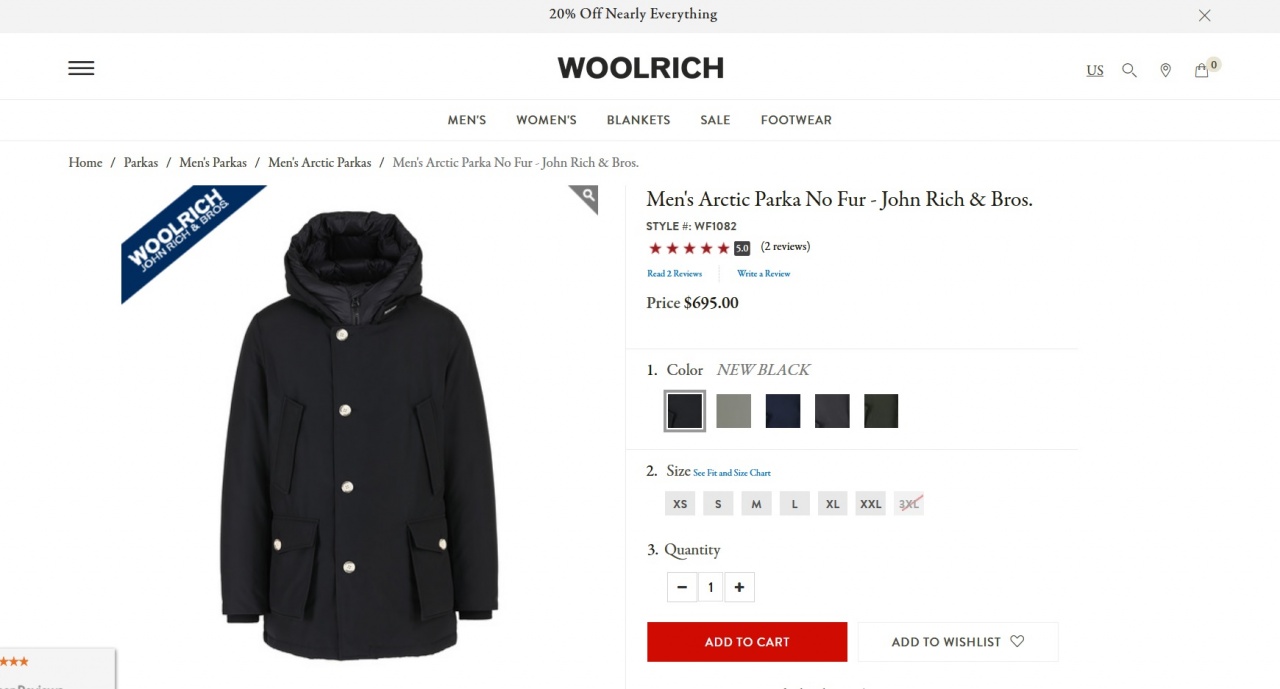This screenshot has width=1280, height=689.
Task: Open the hamburger navigation menu
Action: [x=81, y=68]
